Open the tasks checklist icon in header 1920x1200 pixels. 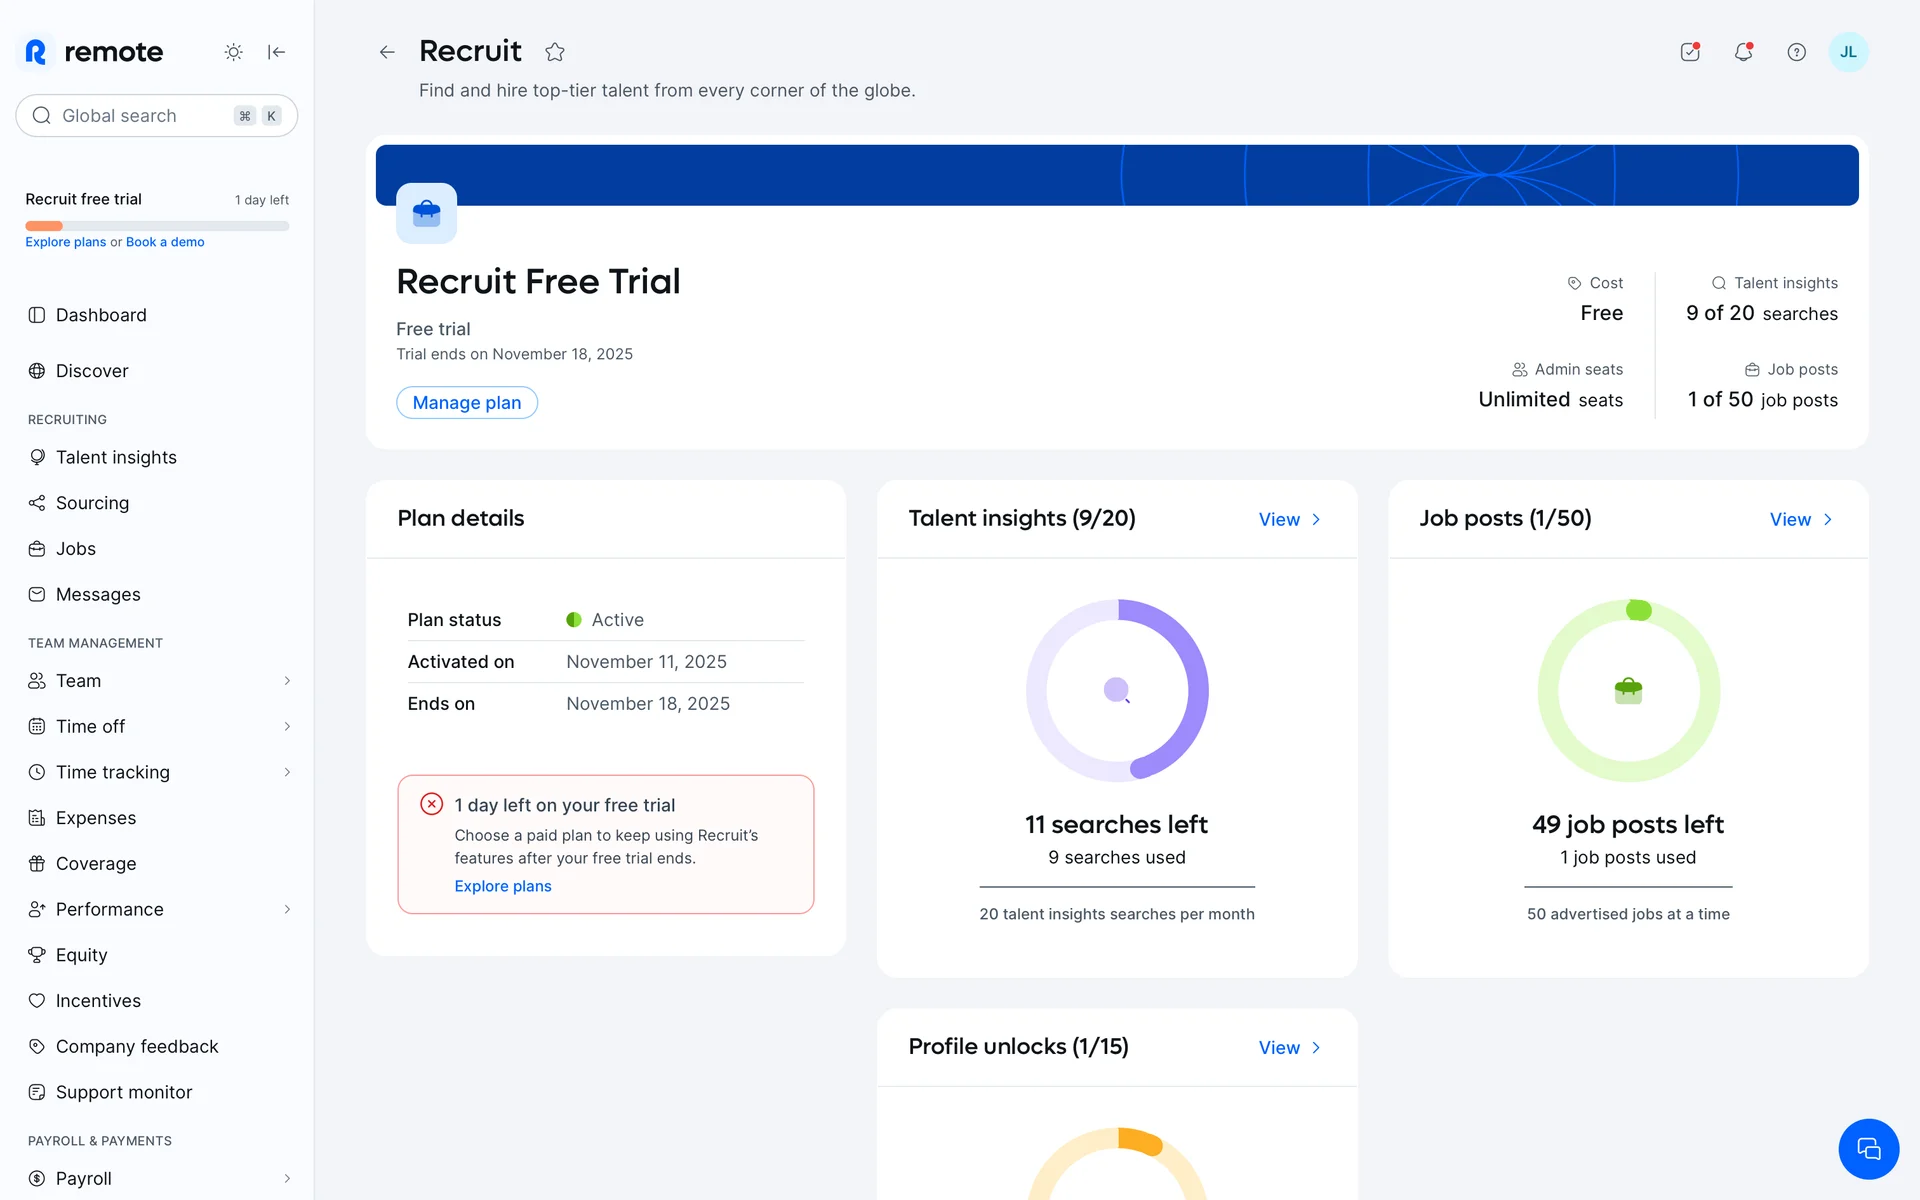click(x=1690, y=52)
